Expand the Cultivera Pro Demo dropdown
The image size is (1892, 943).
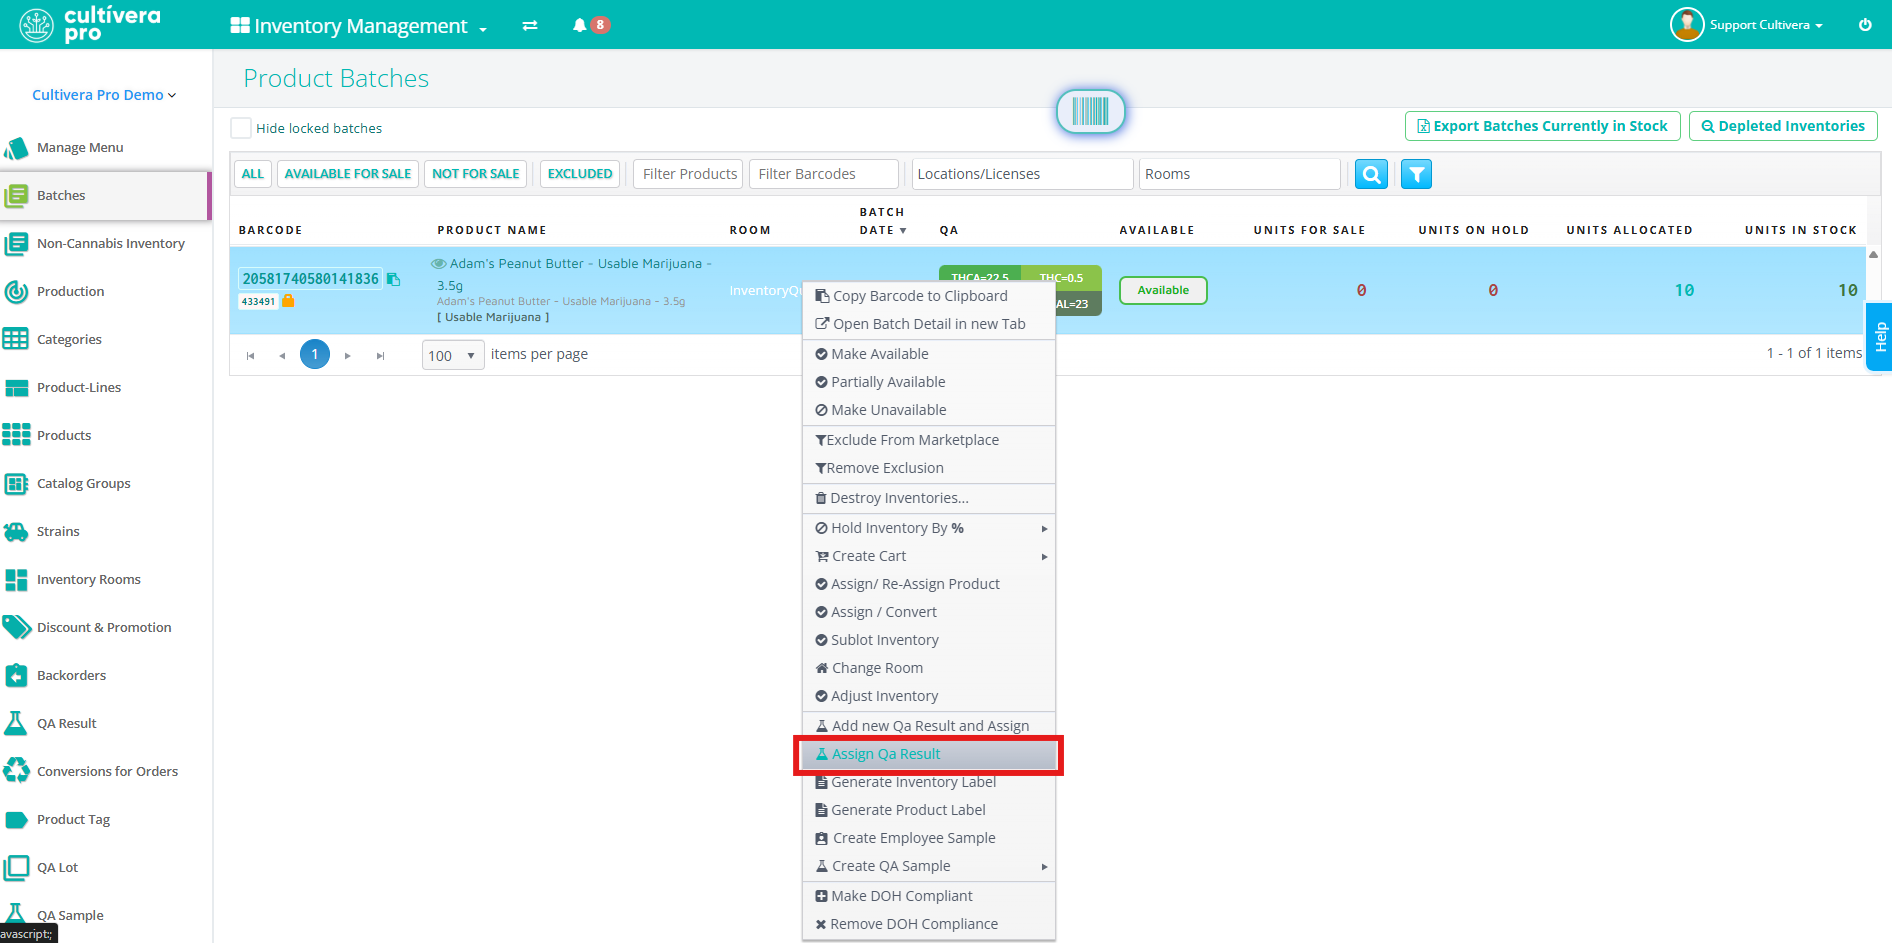(104, 95)
